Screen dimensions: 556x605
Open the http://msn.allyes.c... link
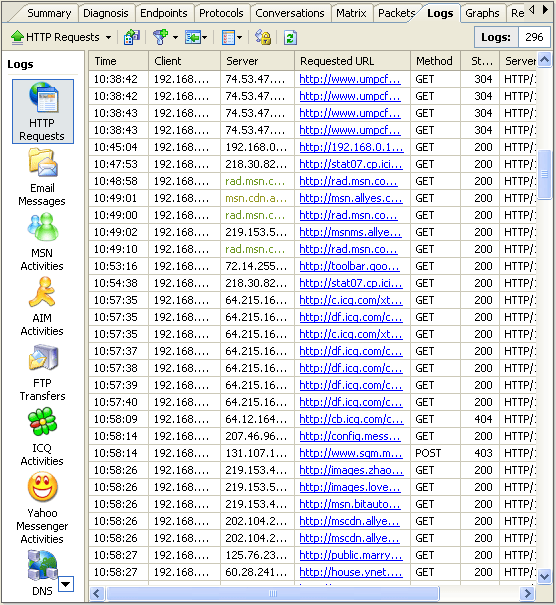coord(351,198)
